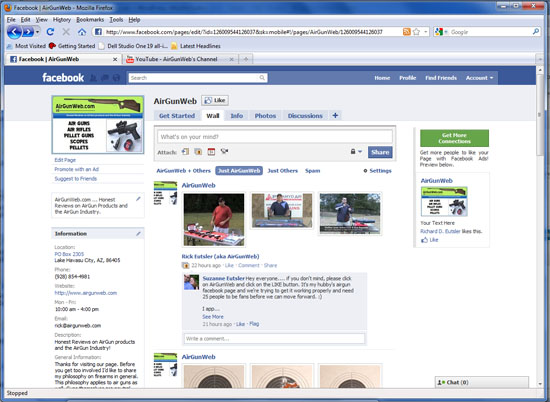Switch to the Info tab
Image resolution: width=550 pixels, height=402 pixels.
[237, 116]
